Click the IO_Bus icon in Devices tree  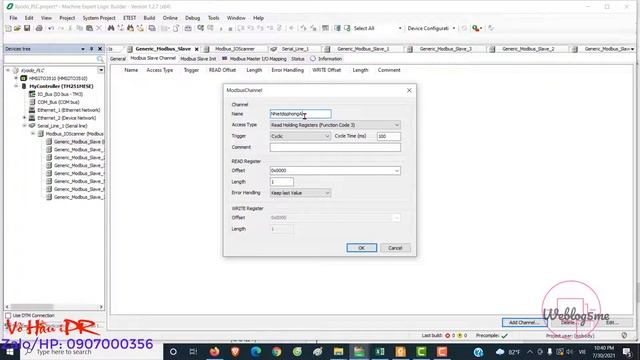32,94
